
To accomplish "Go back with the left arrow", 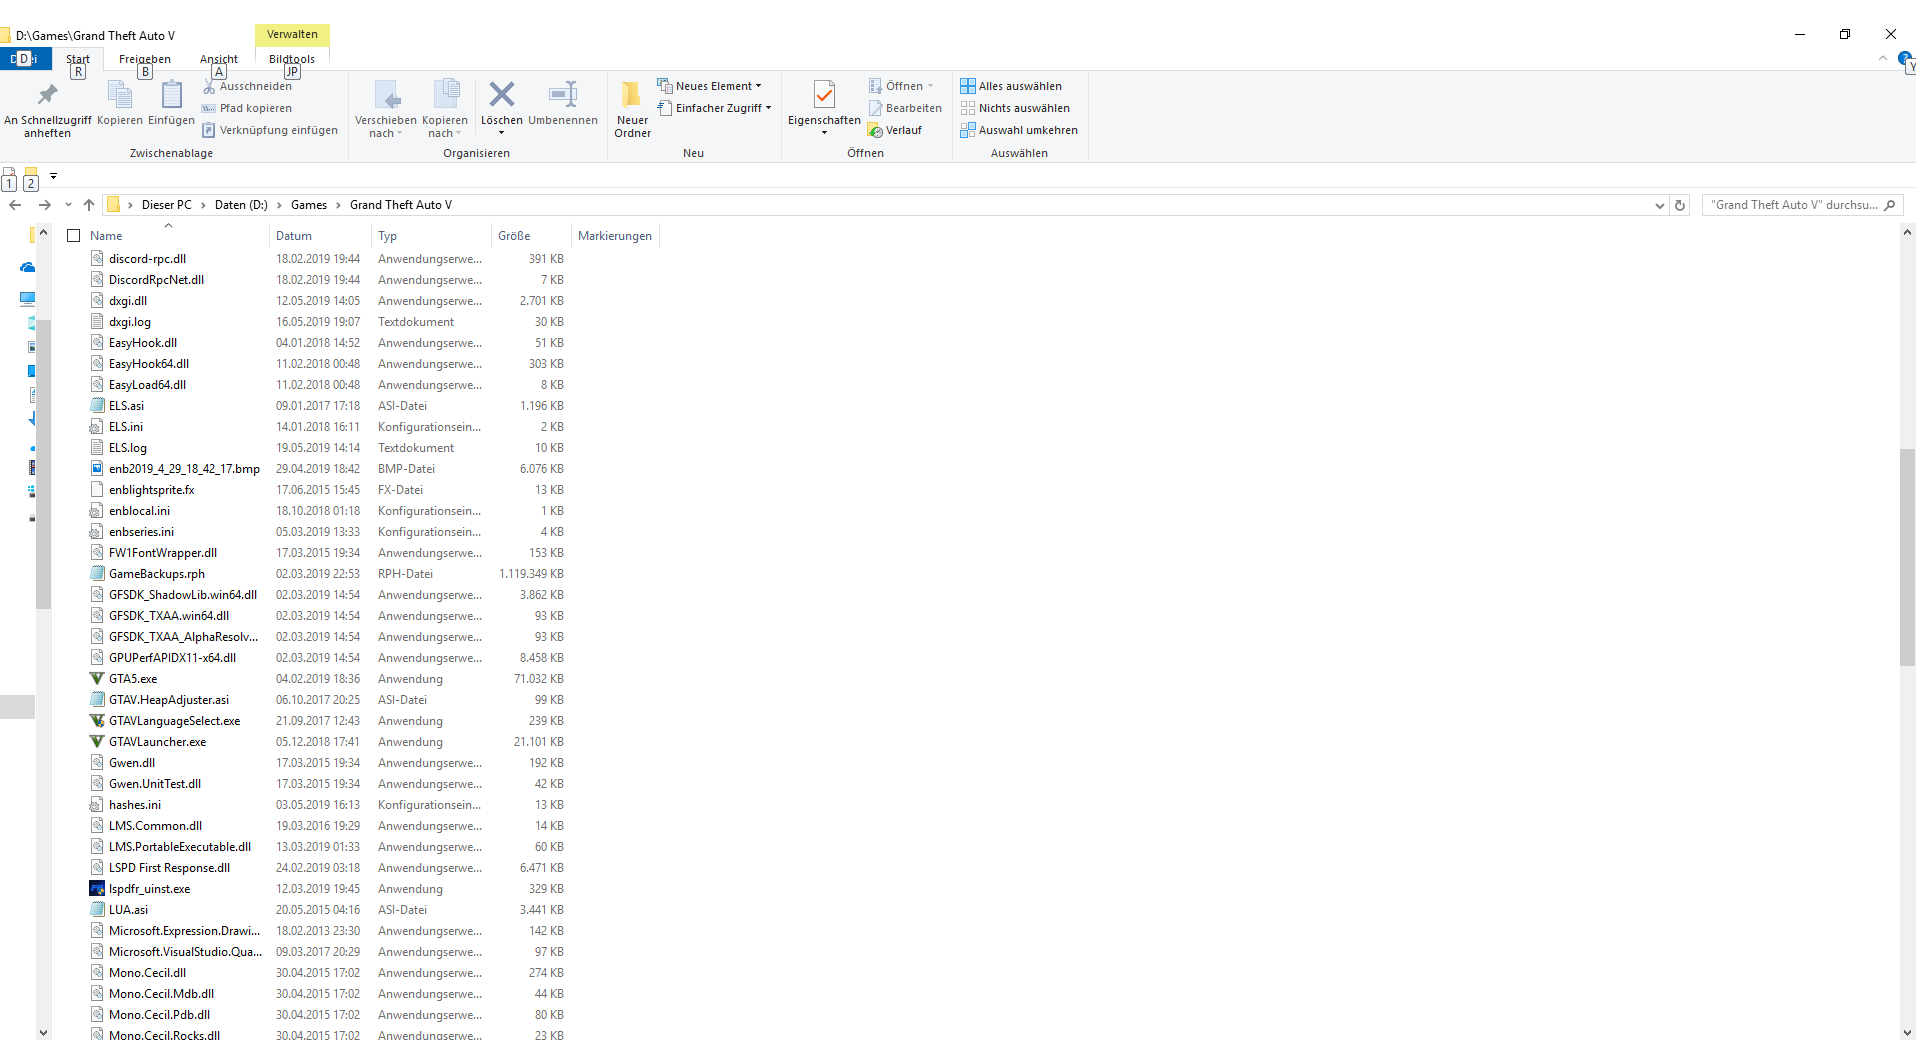I will tap(15, 205).
